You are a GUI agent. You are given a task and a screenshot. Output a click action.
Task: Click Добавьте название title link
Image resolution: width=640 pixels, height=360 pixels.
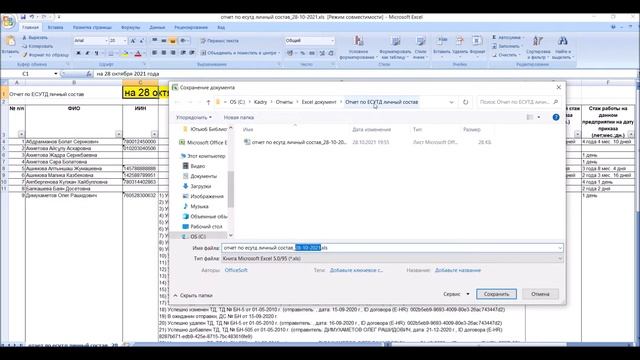click(x=458, y=270)
